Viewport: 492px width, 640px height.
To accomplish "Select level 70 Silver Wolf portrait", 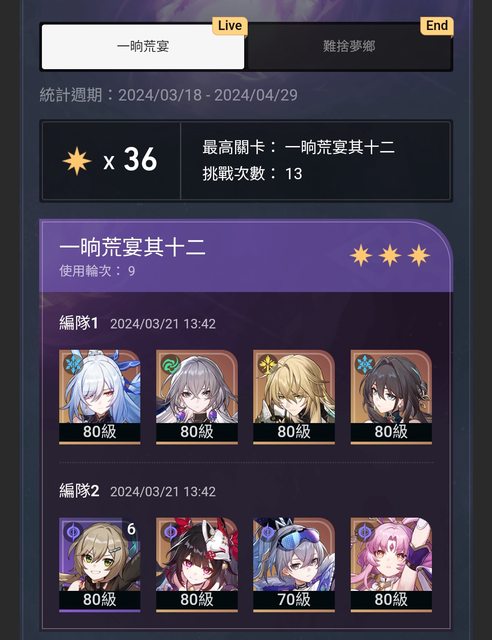I will coord(294,565).
